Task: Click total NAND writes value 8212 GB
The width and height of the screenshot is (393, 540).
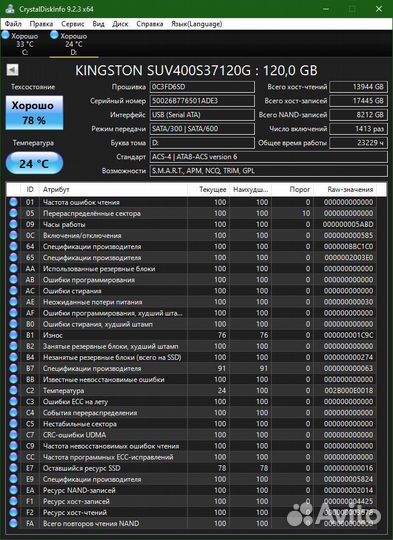Action: coord(359,115)
